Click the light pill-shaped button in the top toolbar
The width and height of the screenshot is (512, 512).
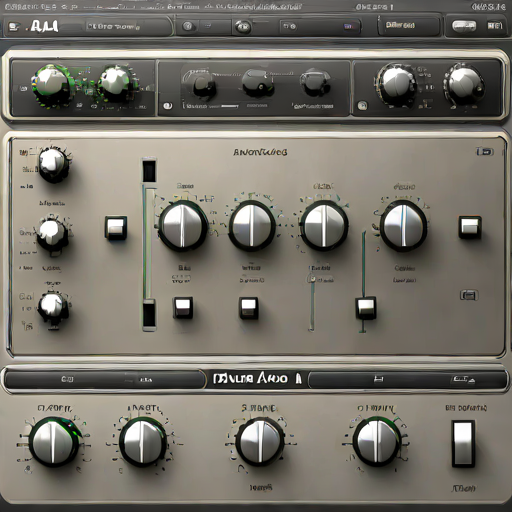pos(464,26)
